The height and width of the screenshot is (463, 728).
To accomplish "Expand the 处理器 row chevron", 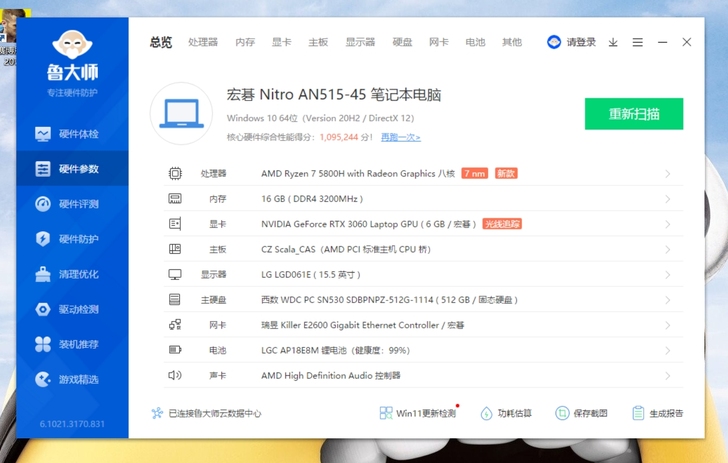I will (668, 174).
